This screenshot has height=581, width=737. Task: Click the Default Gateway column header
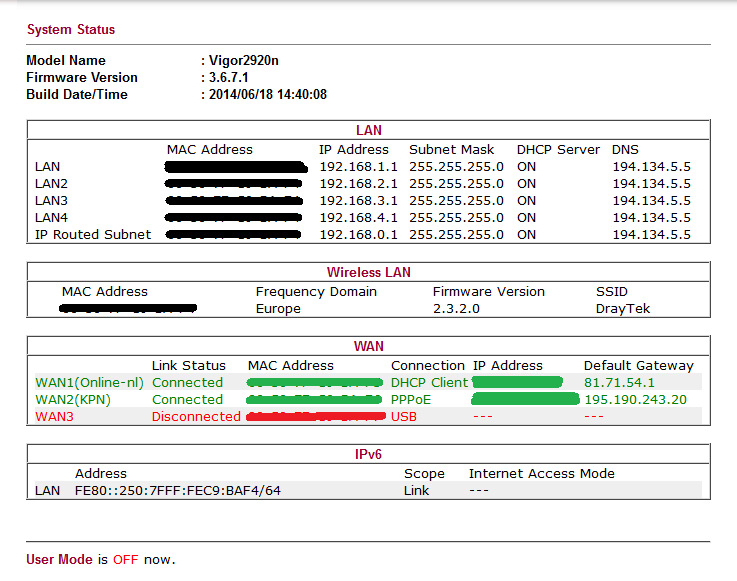pyautogui.click(x=639, y=366)
